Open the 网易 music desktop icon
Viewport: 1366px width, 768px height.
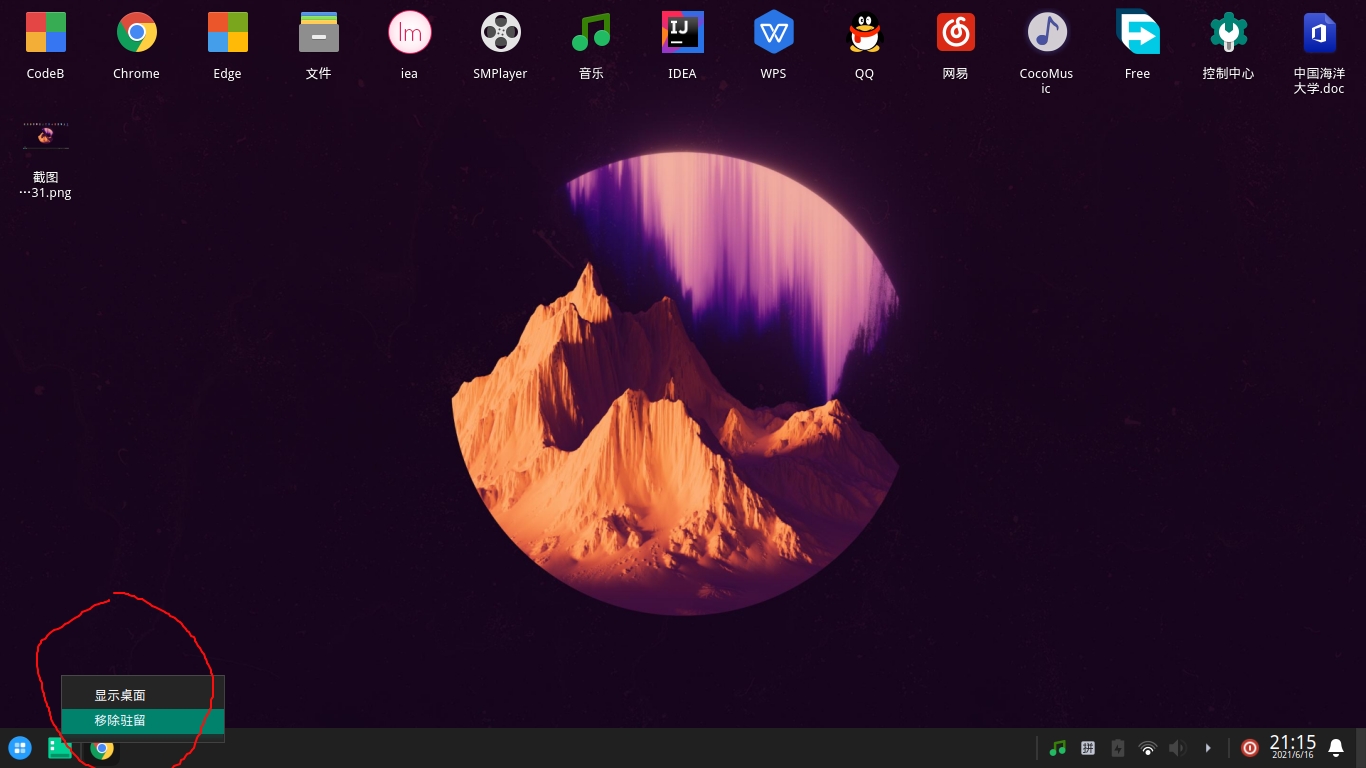pos(955,33)
